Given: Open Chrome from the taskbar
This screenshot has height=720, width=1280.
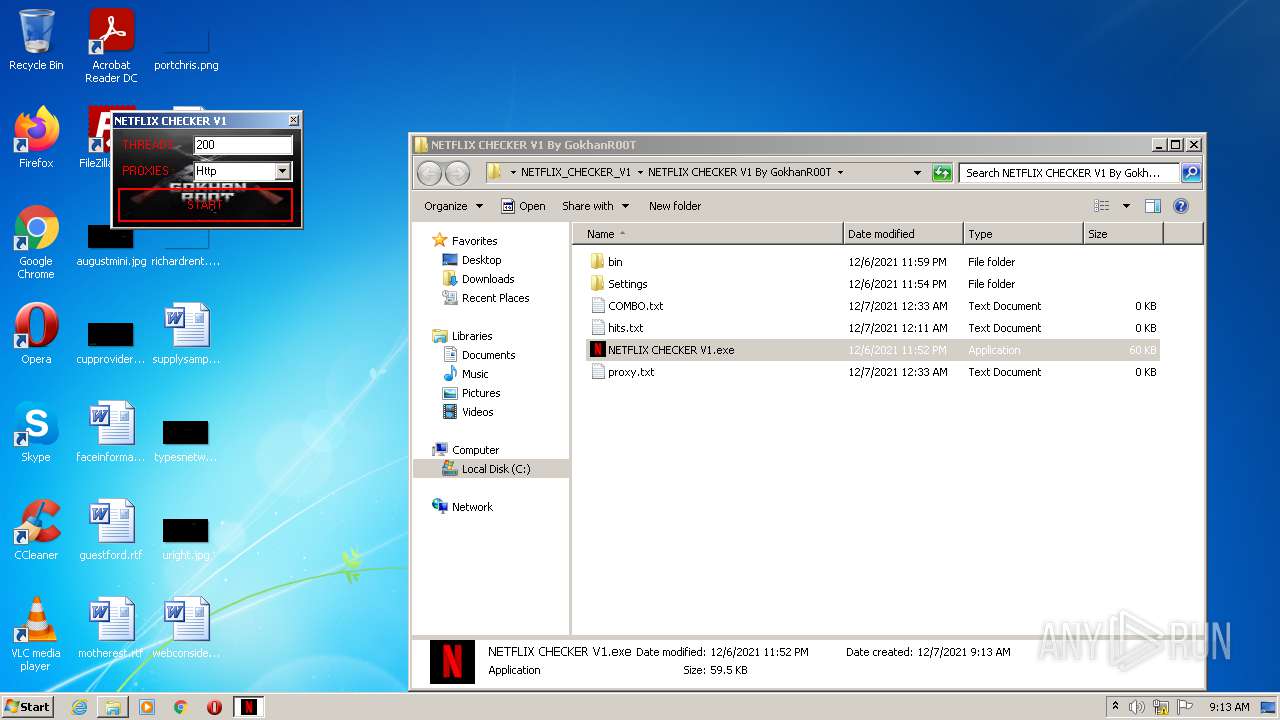Looking at the screenshot, I should point(181,707).
